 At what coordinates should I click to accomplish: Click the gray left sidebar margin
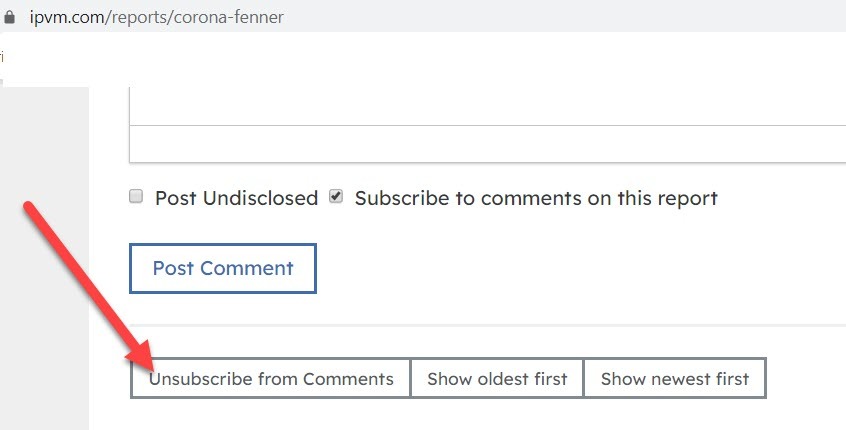coord(44,258)
